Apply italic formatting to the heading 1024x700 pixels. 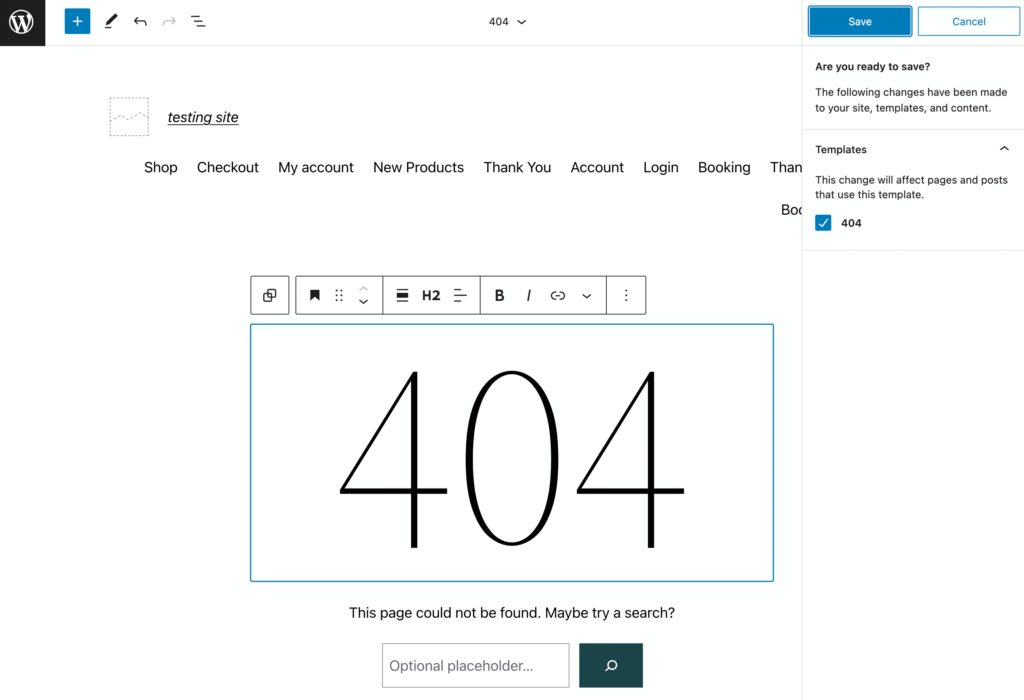point(528,295)
